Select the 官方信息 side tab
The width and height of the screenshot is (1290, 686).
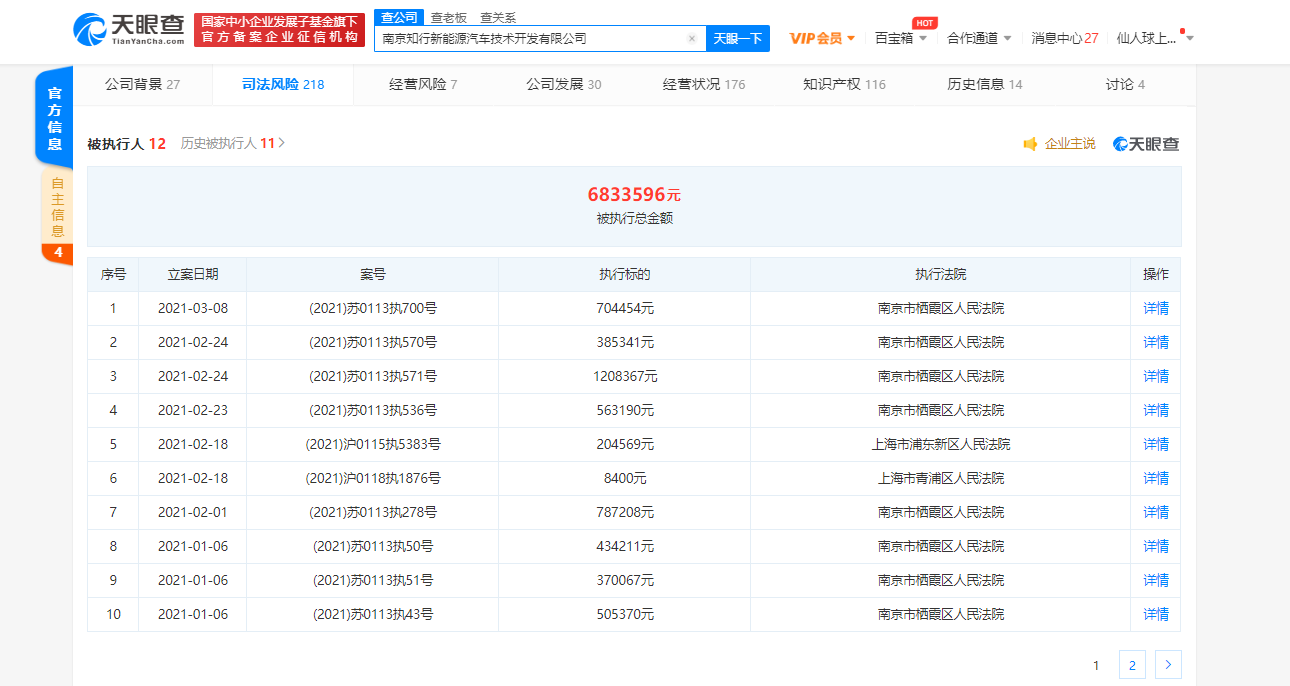55,118
